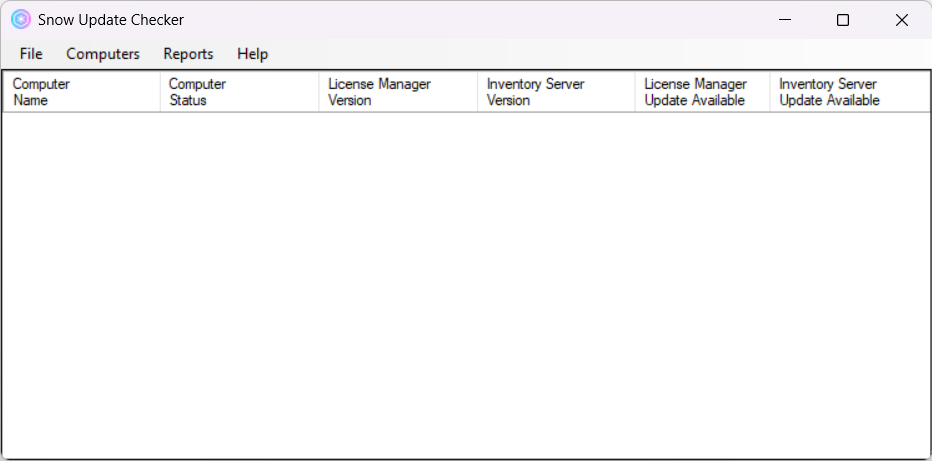Click the Snow Update Checker app icon
Screen dimensions: 932x461
[20, 20]
